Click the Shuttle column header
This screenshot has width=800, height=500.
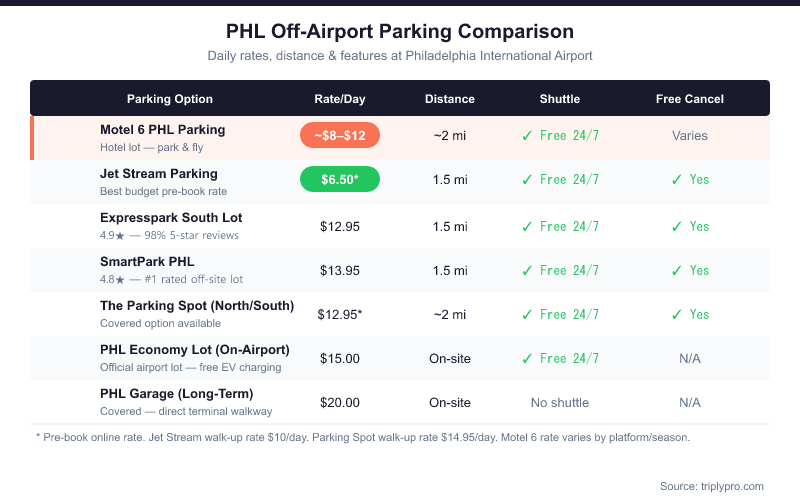[560, 99]
